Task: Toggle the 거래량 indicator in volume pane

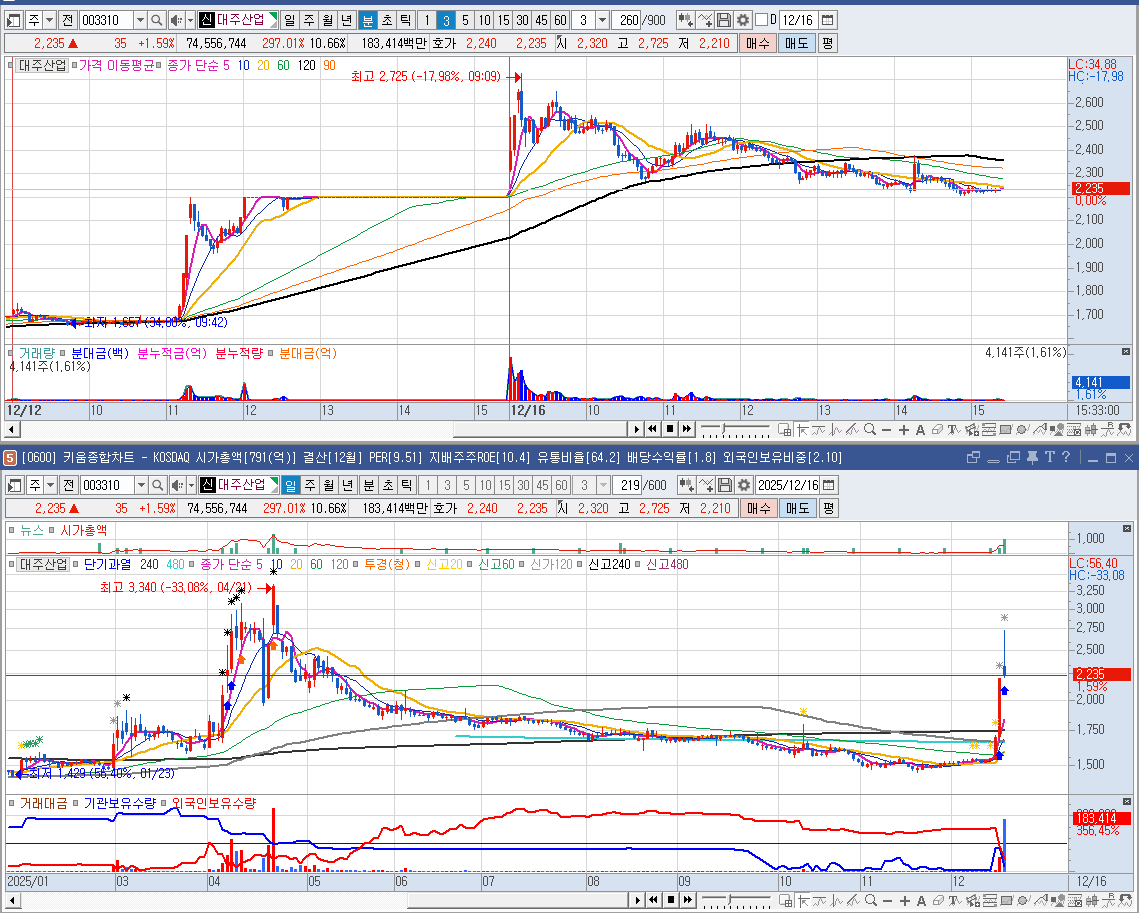Action: coord(10,353)
